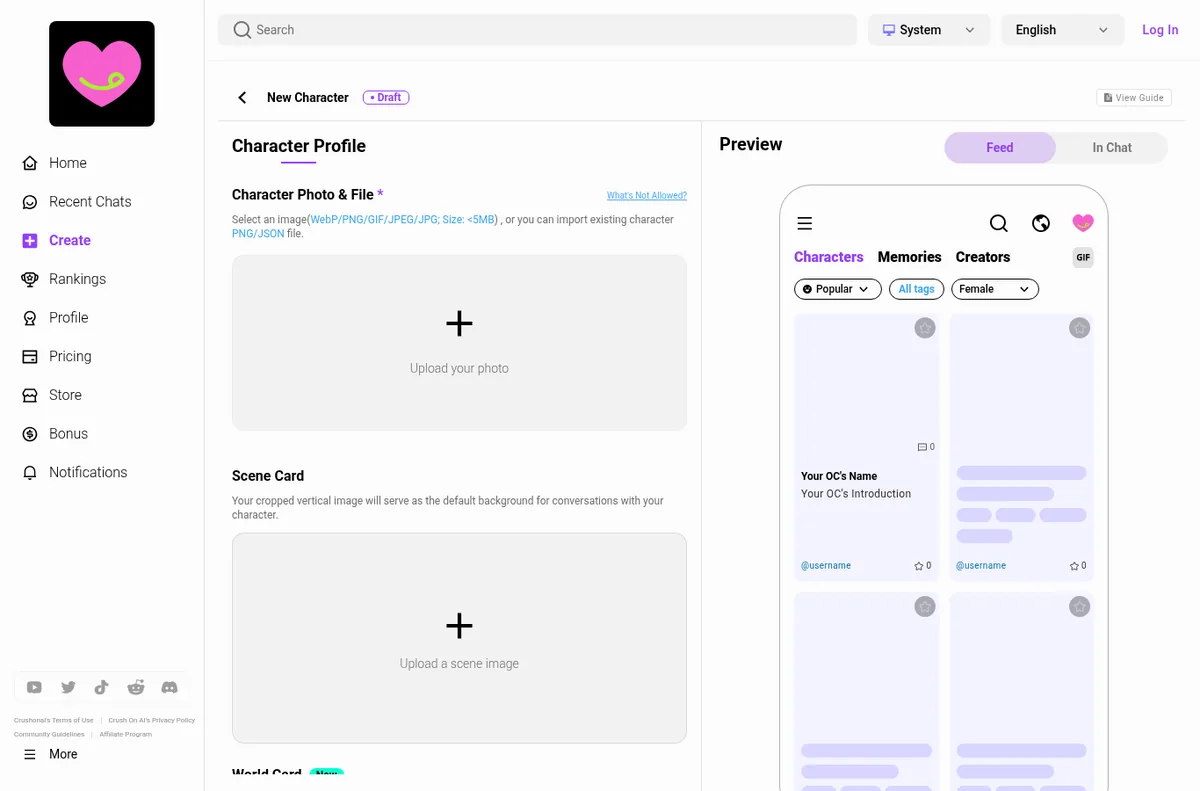Open the Affiliate Program link
Screen dimensions: 1200x791
click(126, 734)
